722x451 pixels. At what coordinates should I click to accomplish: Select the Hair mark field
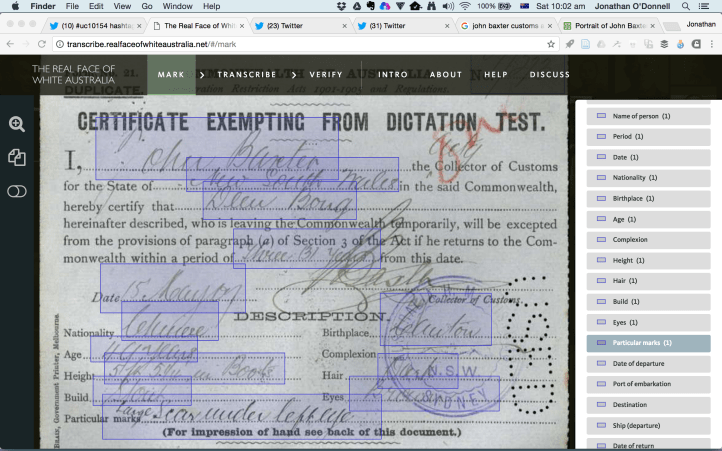pos(648,281)
